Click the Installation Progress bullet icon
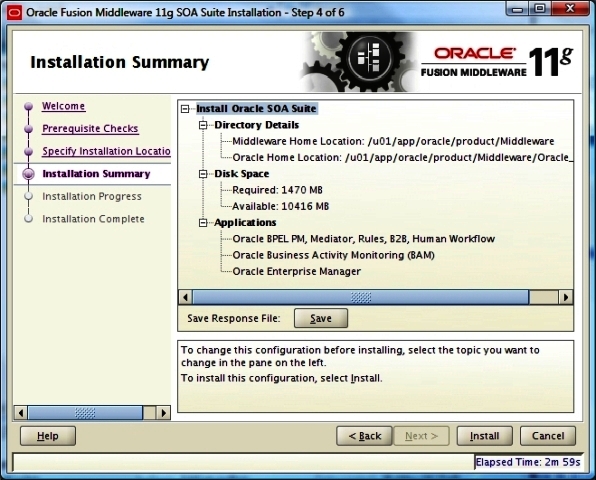This screenshot has height=480, width=596. click(29, 196)
